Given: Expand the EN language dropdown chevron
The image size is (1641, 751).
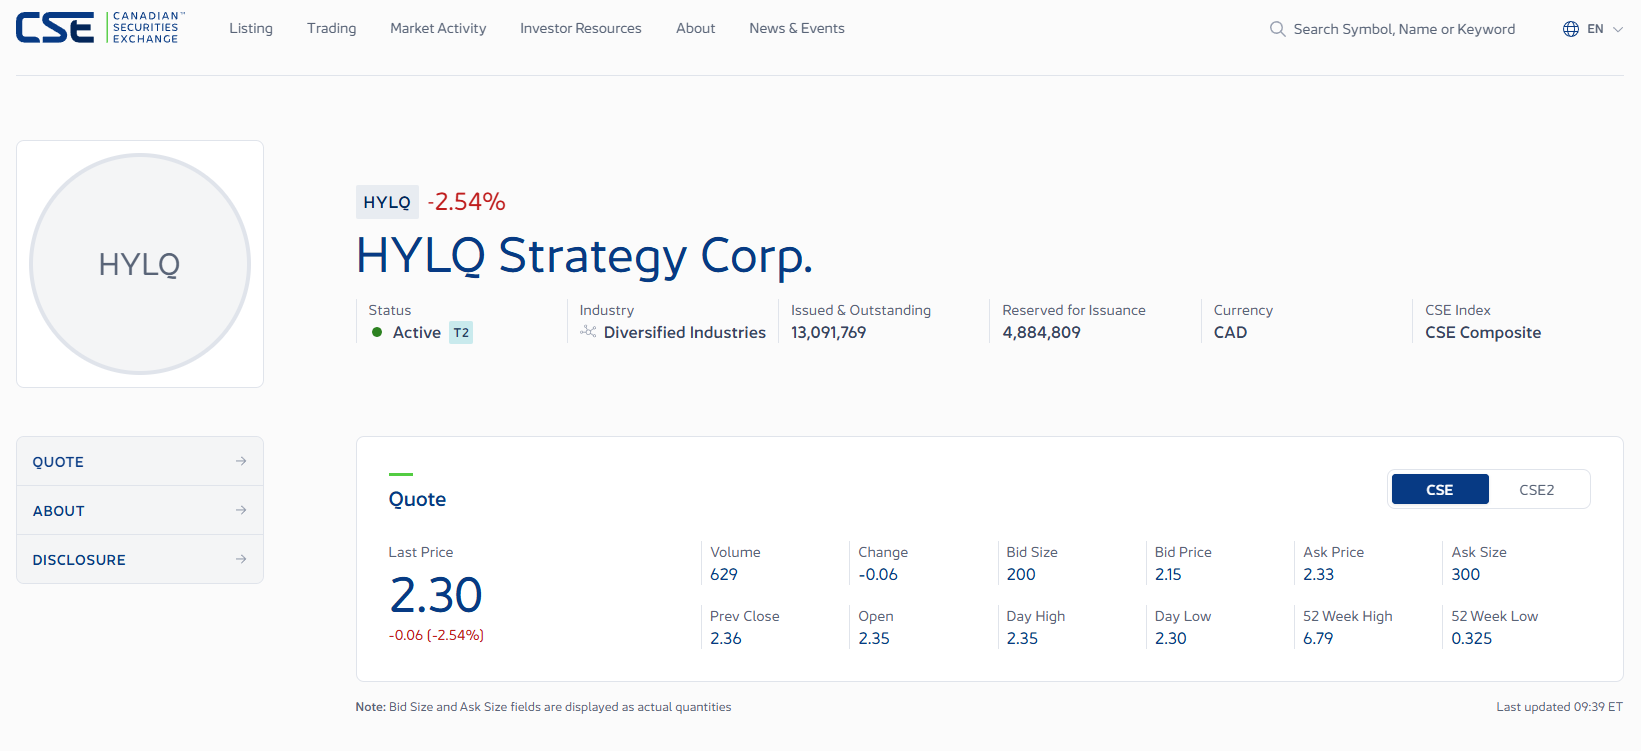Looking at the screenshot, I should click(x=1618, y=29).
